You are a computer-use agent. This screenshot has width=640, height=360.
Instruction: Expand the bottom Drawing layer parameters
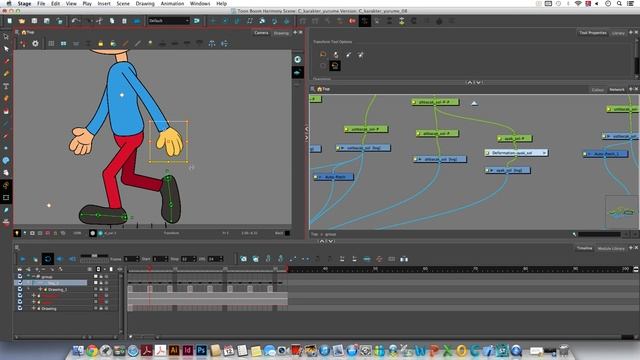point(34,309)
